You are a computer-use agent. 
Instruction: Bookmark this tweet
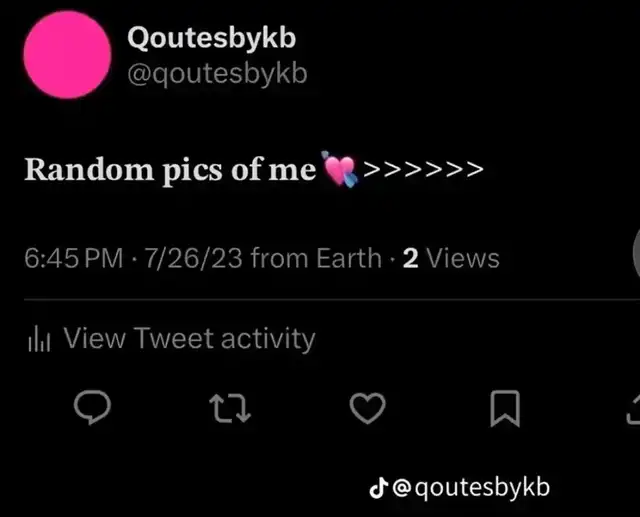(505, 408)
